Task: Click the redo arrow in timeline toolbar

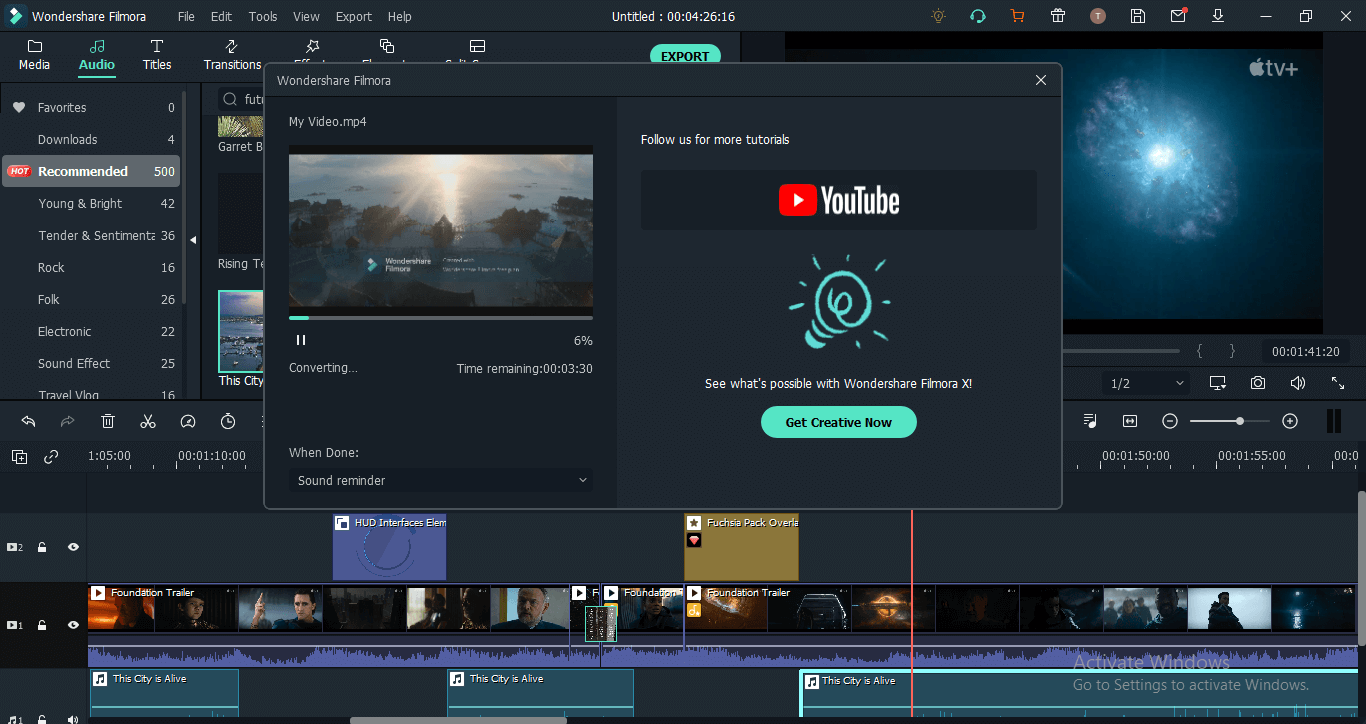Action: pos(68,421)
